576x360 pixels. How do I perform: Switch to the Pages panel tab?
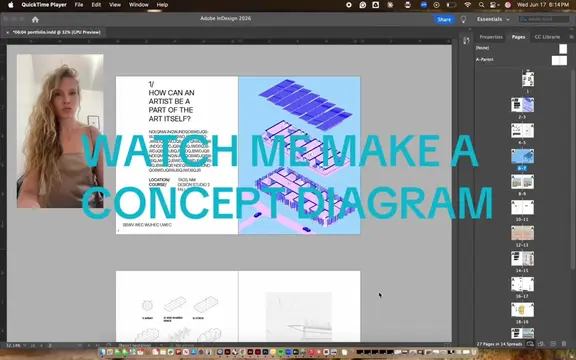coord(518,37)
